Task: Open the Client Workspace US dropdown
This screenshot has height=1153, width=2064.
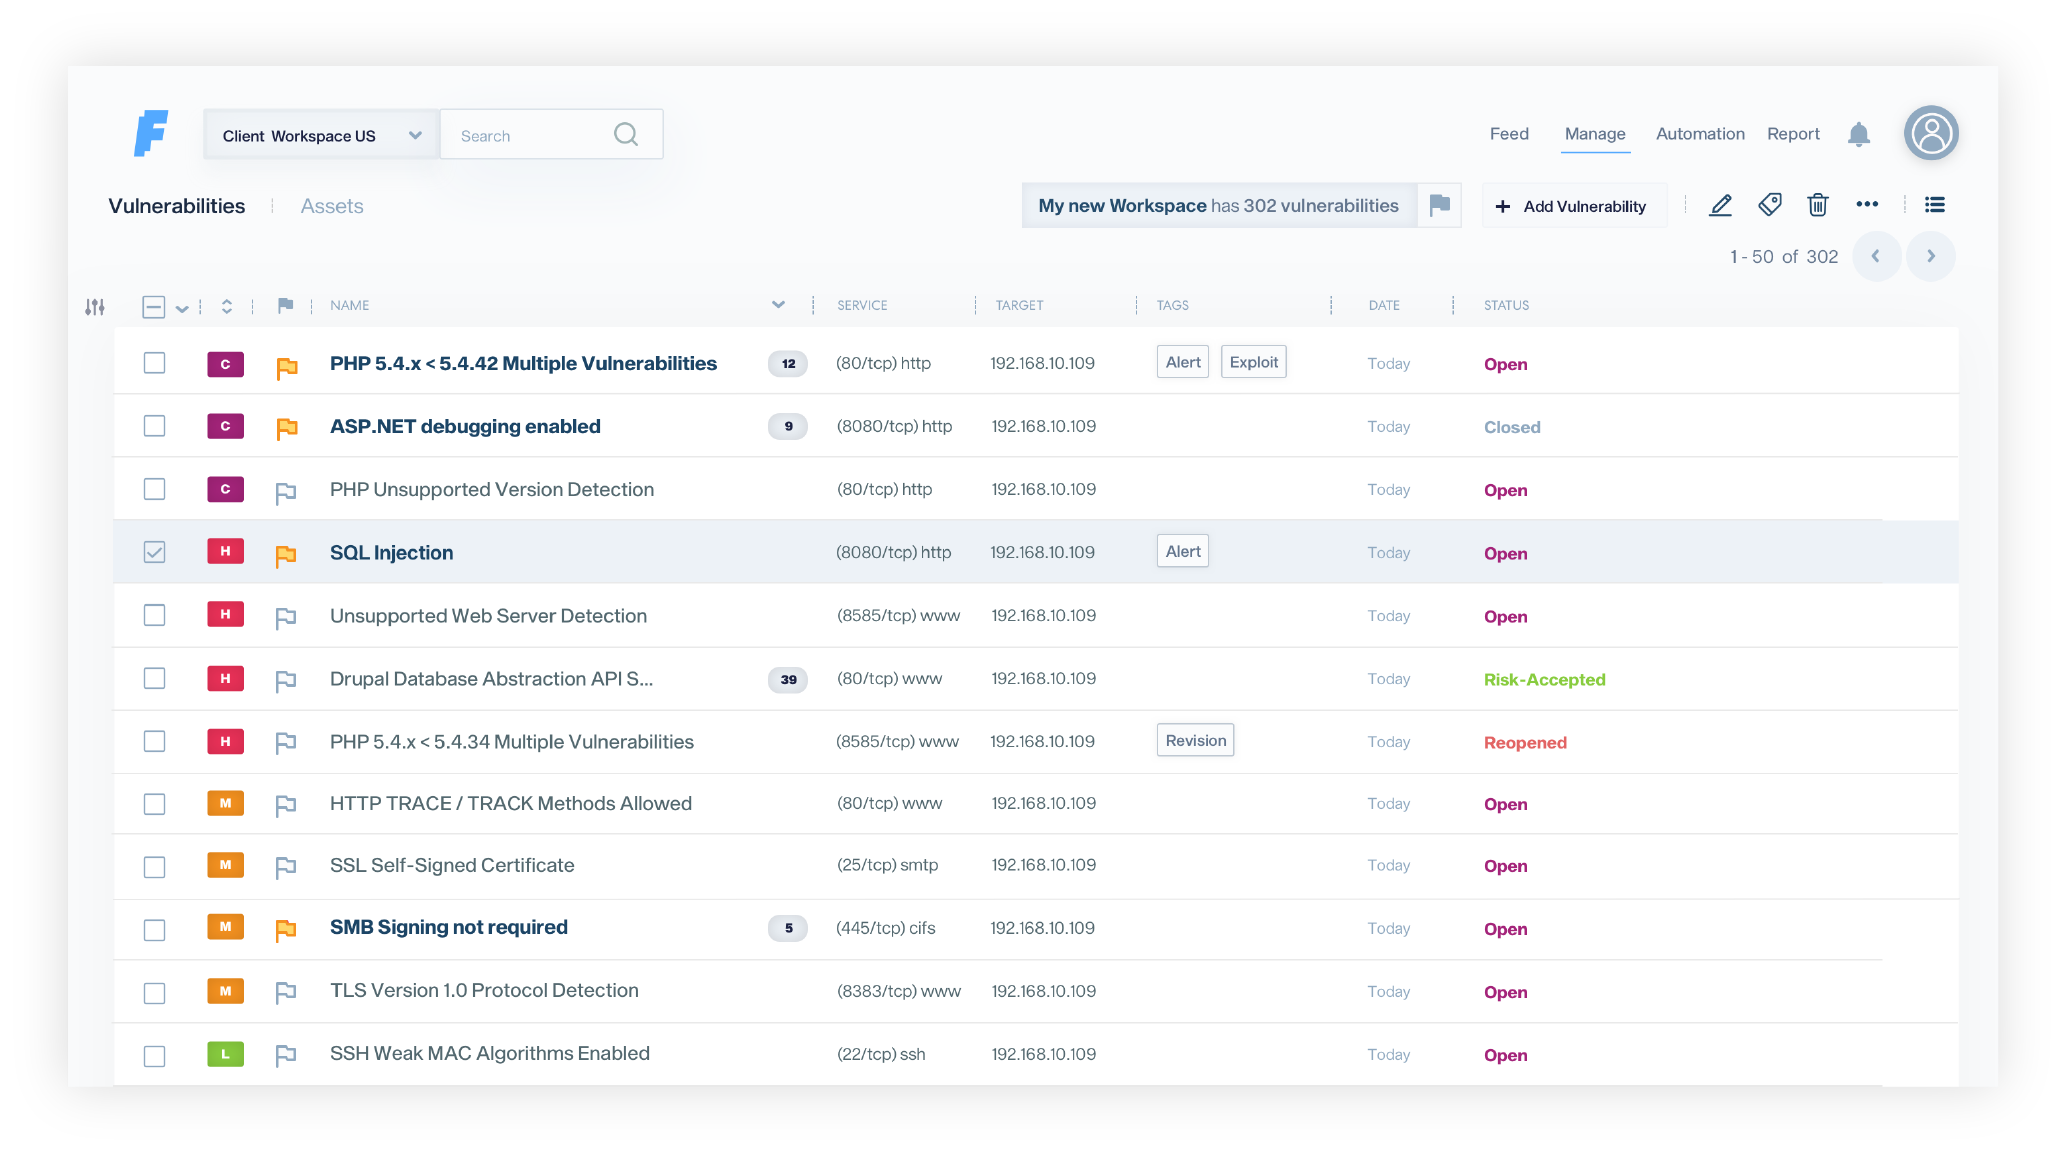Action: (320, 135)
